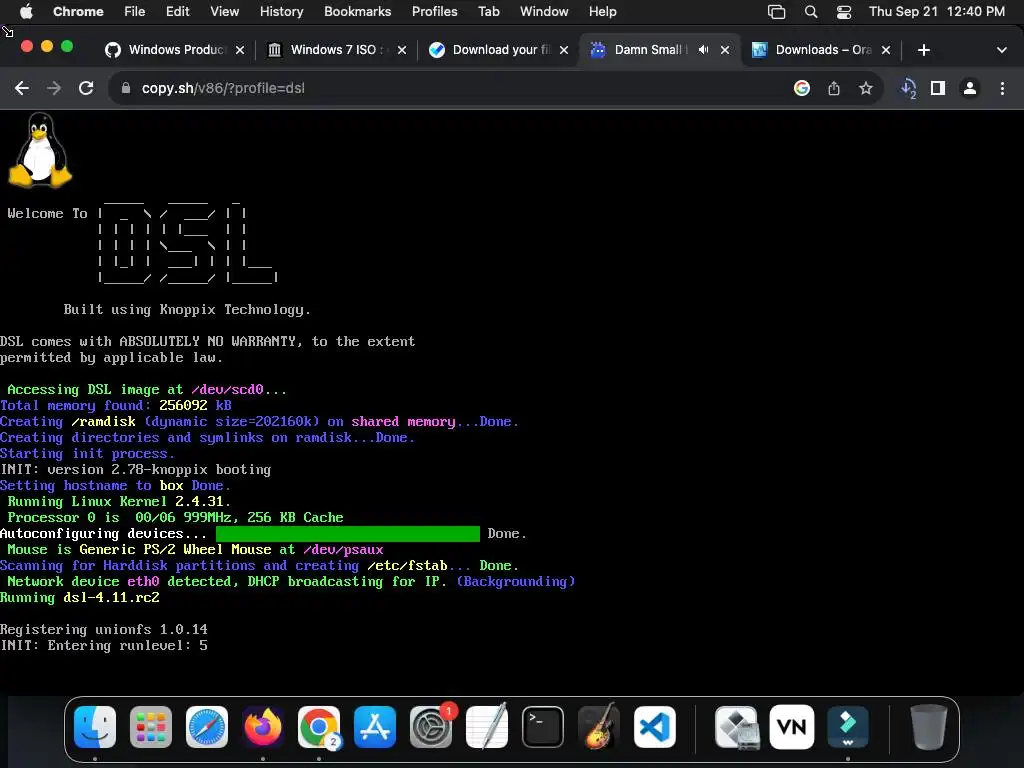Open the File menu
1024x768 pixels.
click(x=135, y=11)
